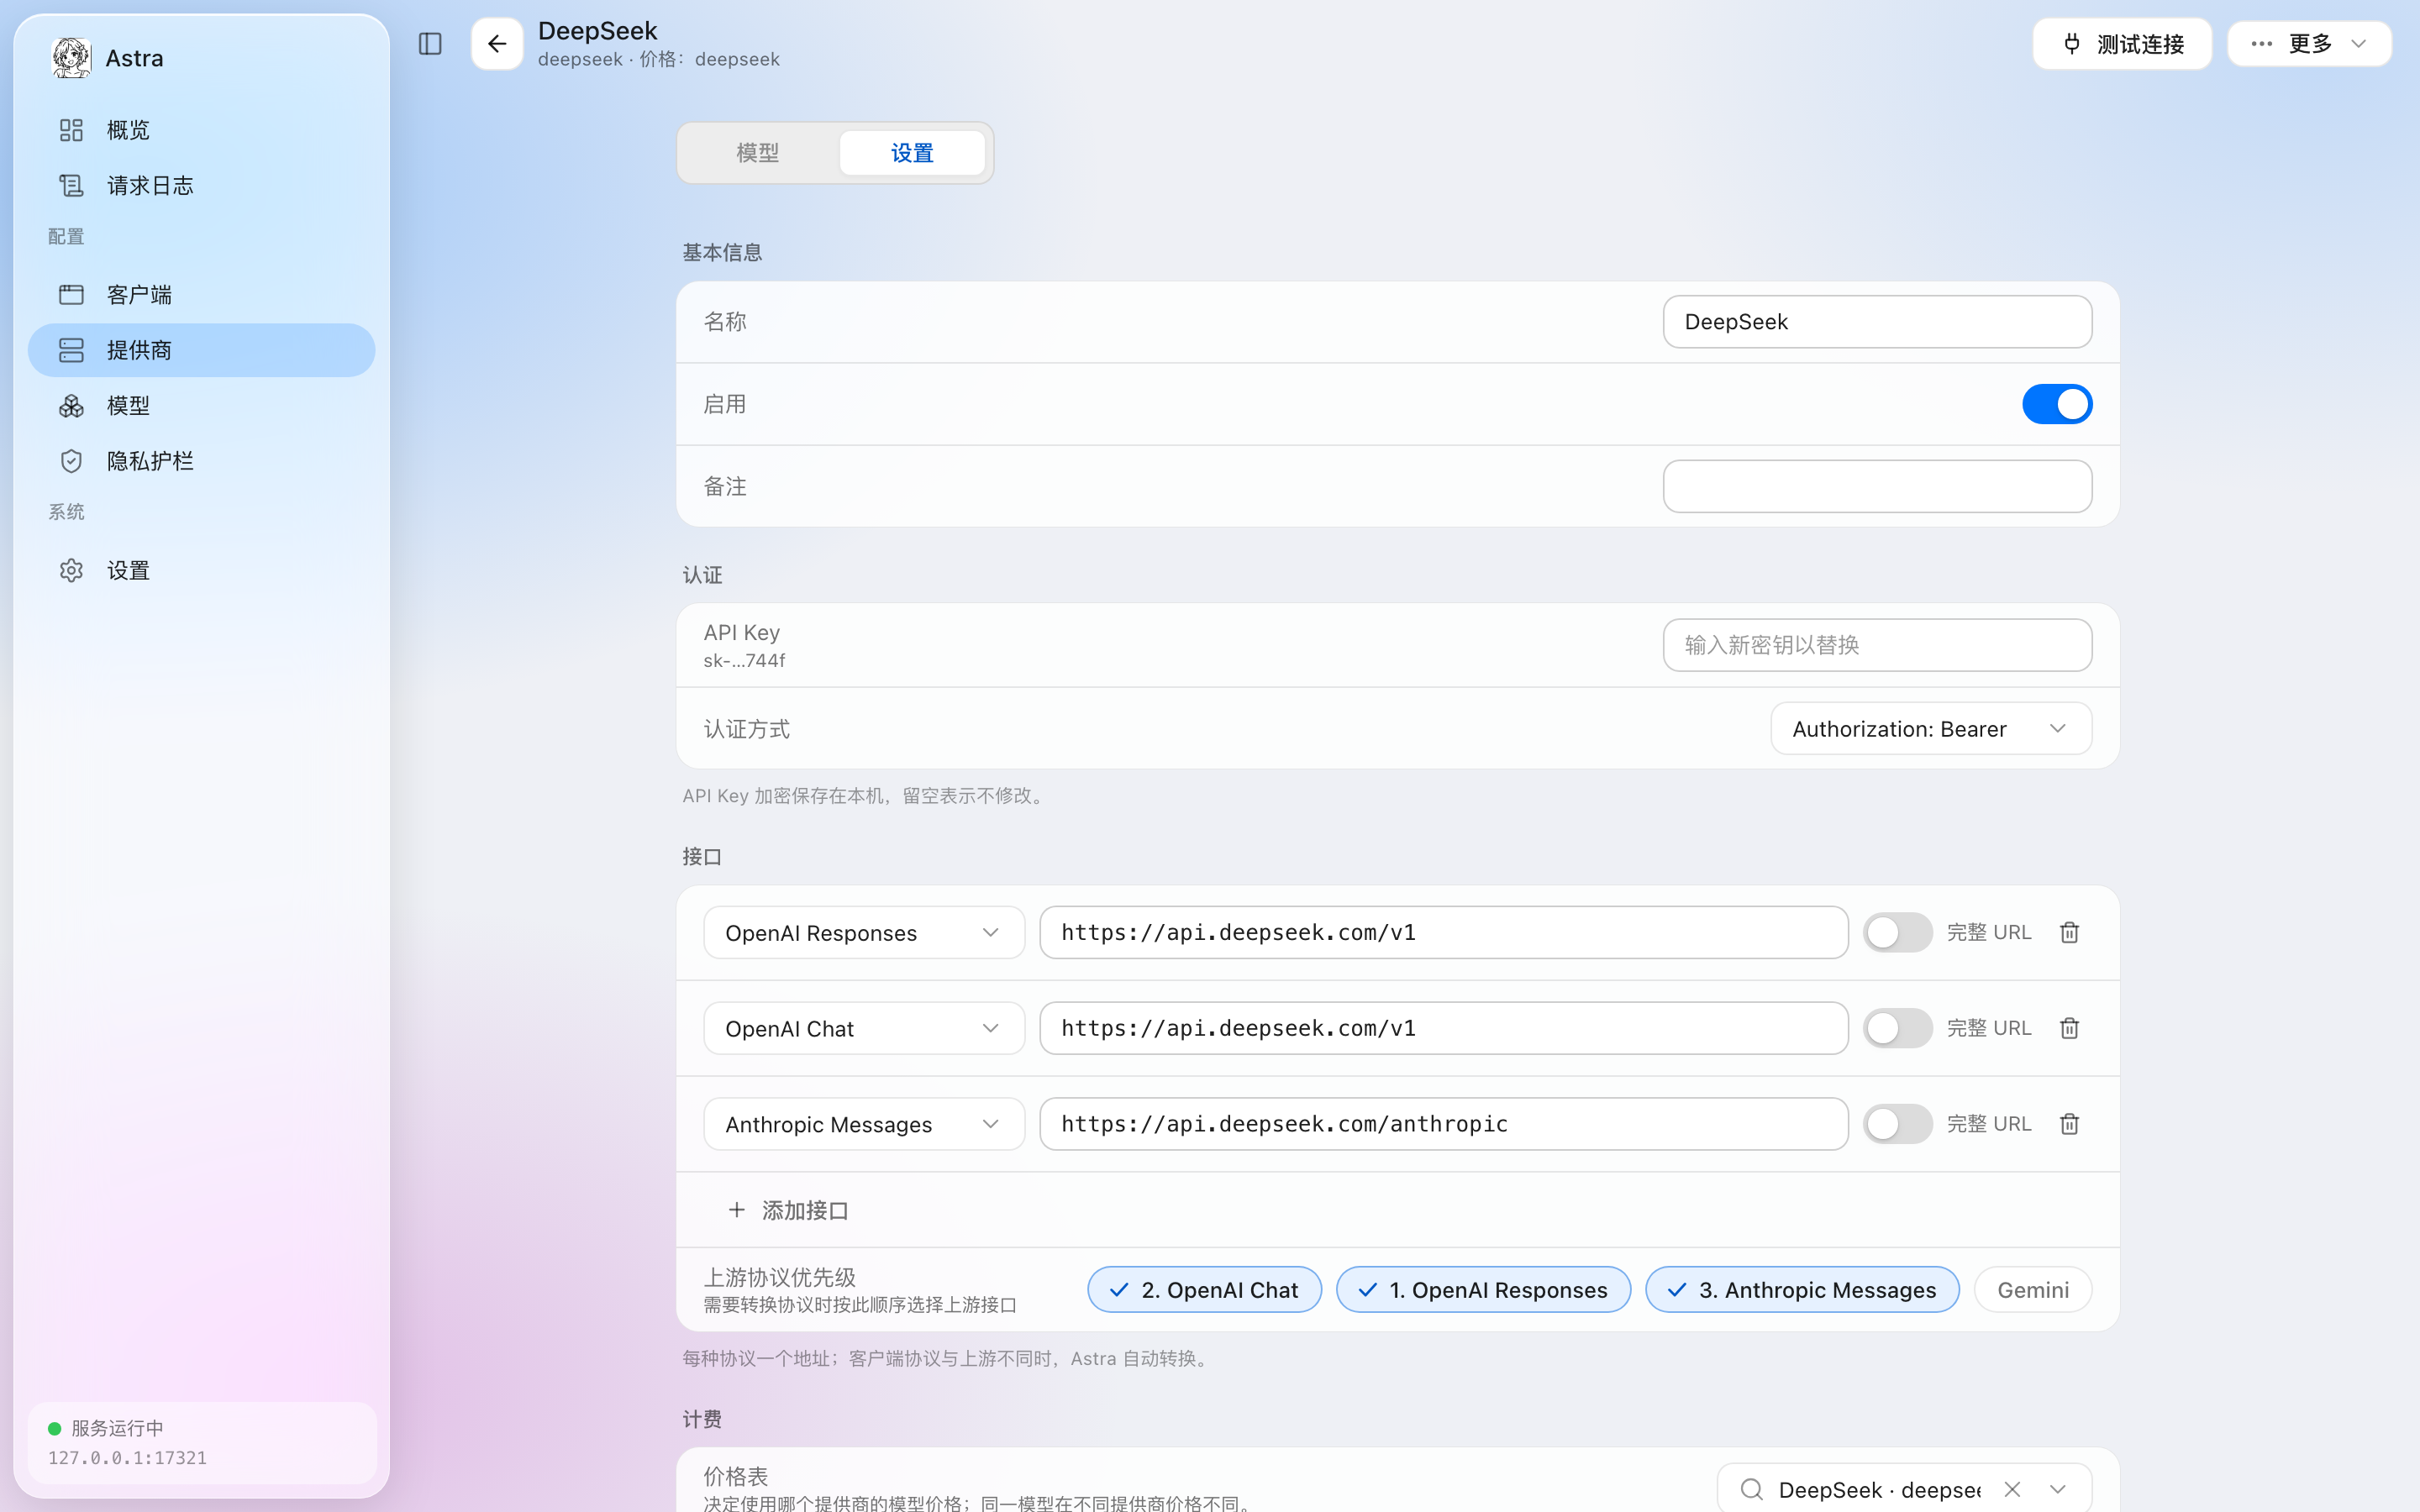Switch to the 设置 tab
The width and height of the screenshot is (2420, 1512).
click(x=911, y=153)
